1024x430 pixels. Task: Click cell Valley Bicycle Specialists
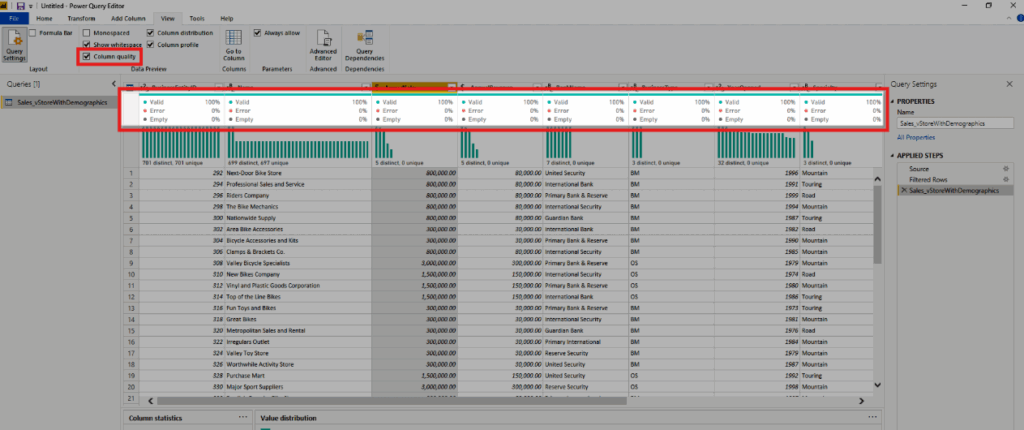[x=298, y=263]
